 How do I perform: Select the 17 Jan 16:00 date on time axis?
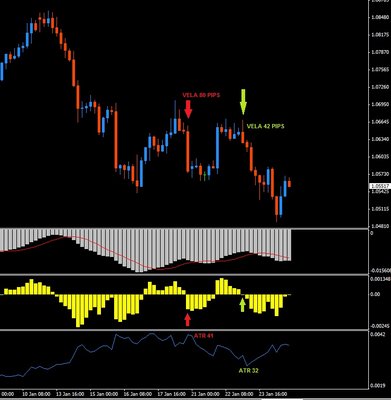click(172, 394)
